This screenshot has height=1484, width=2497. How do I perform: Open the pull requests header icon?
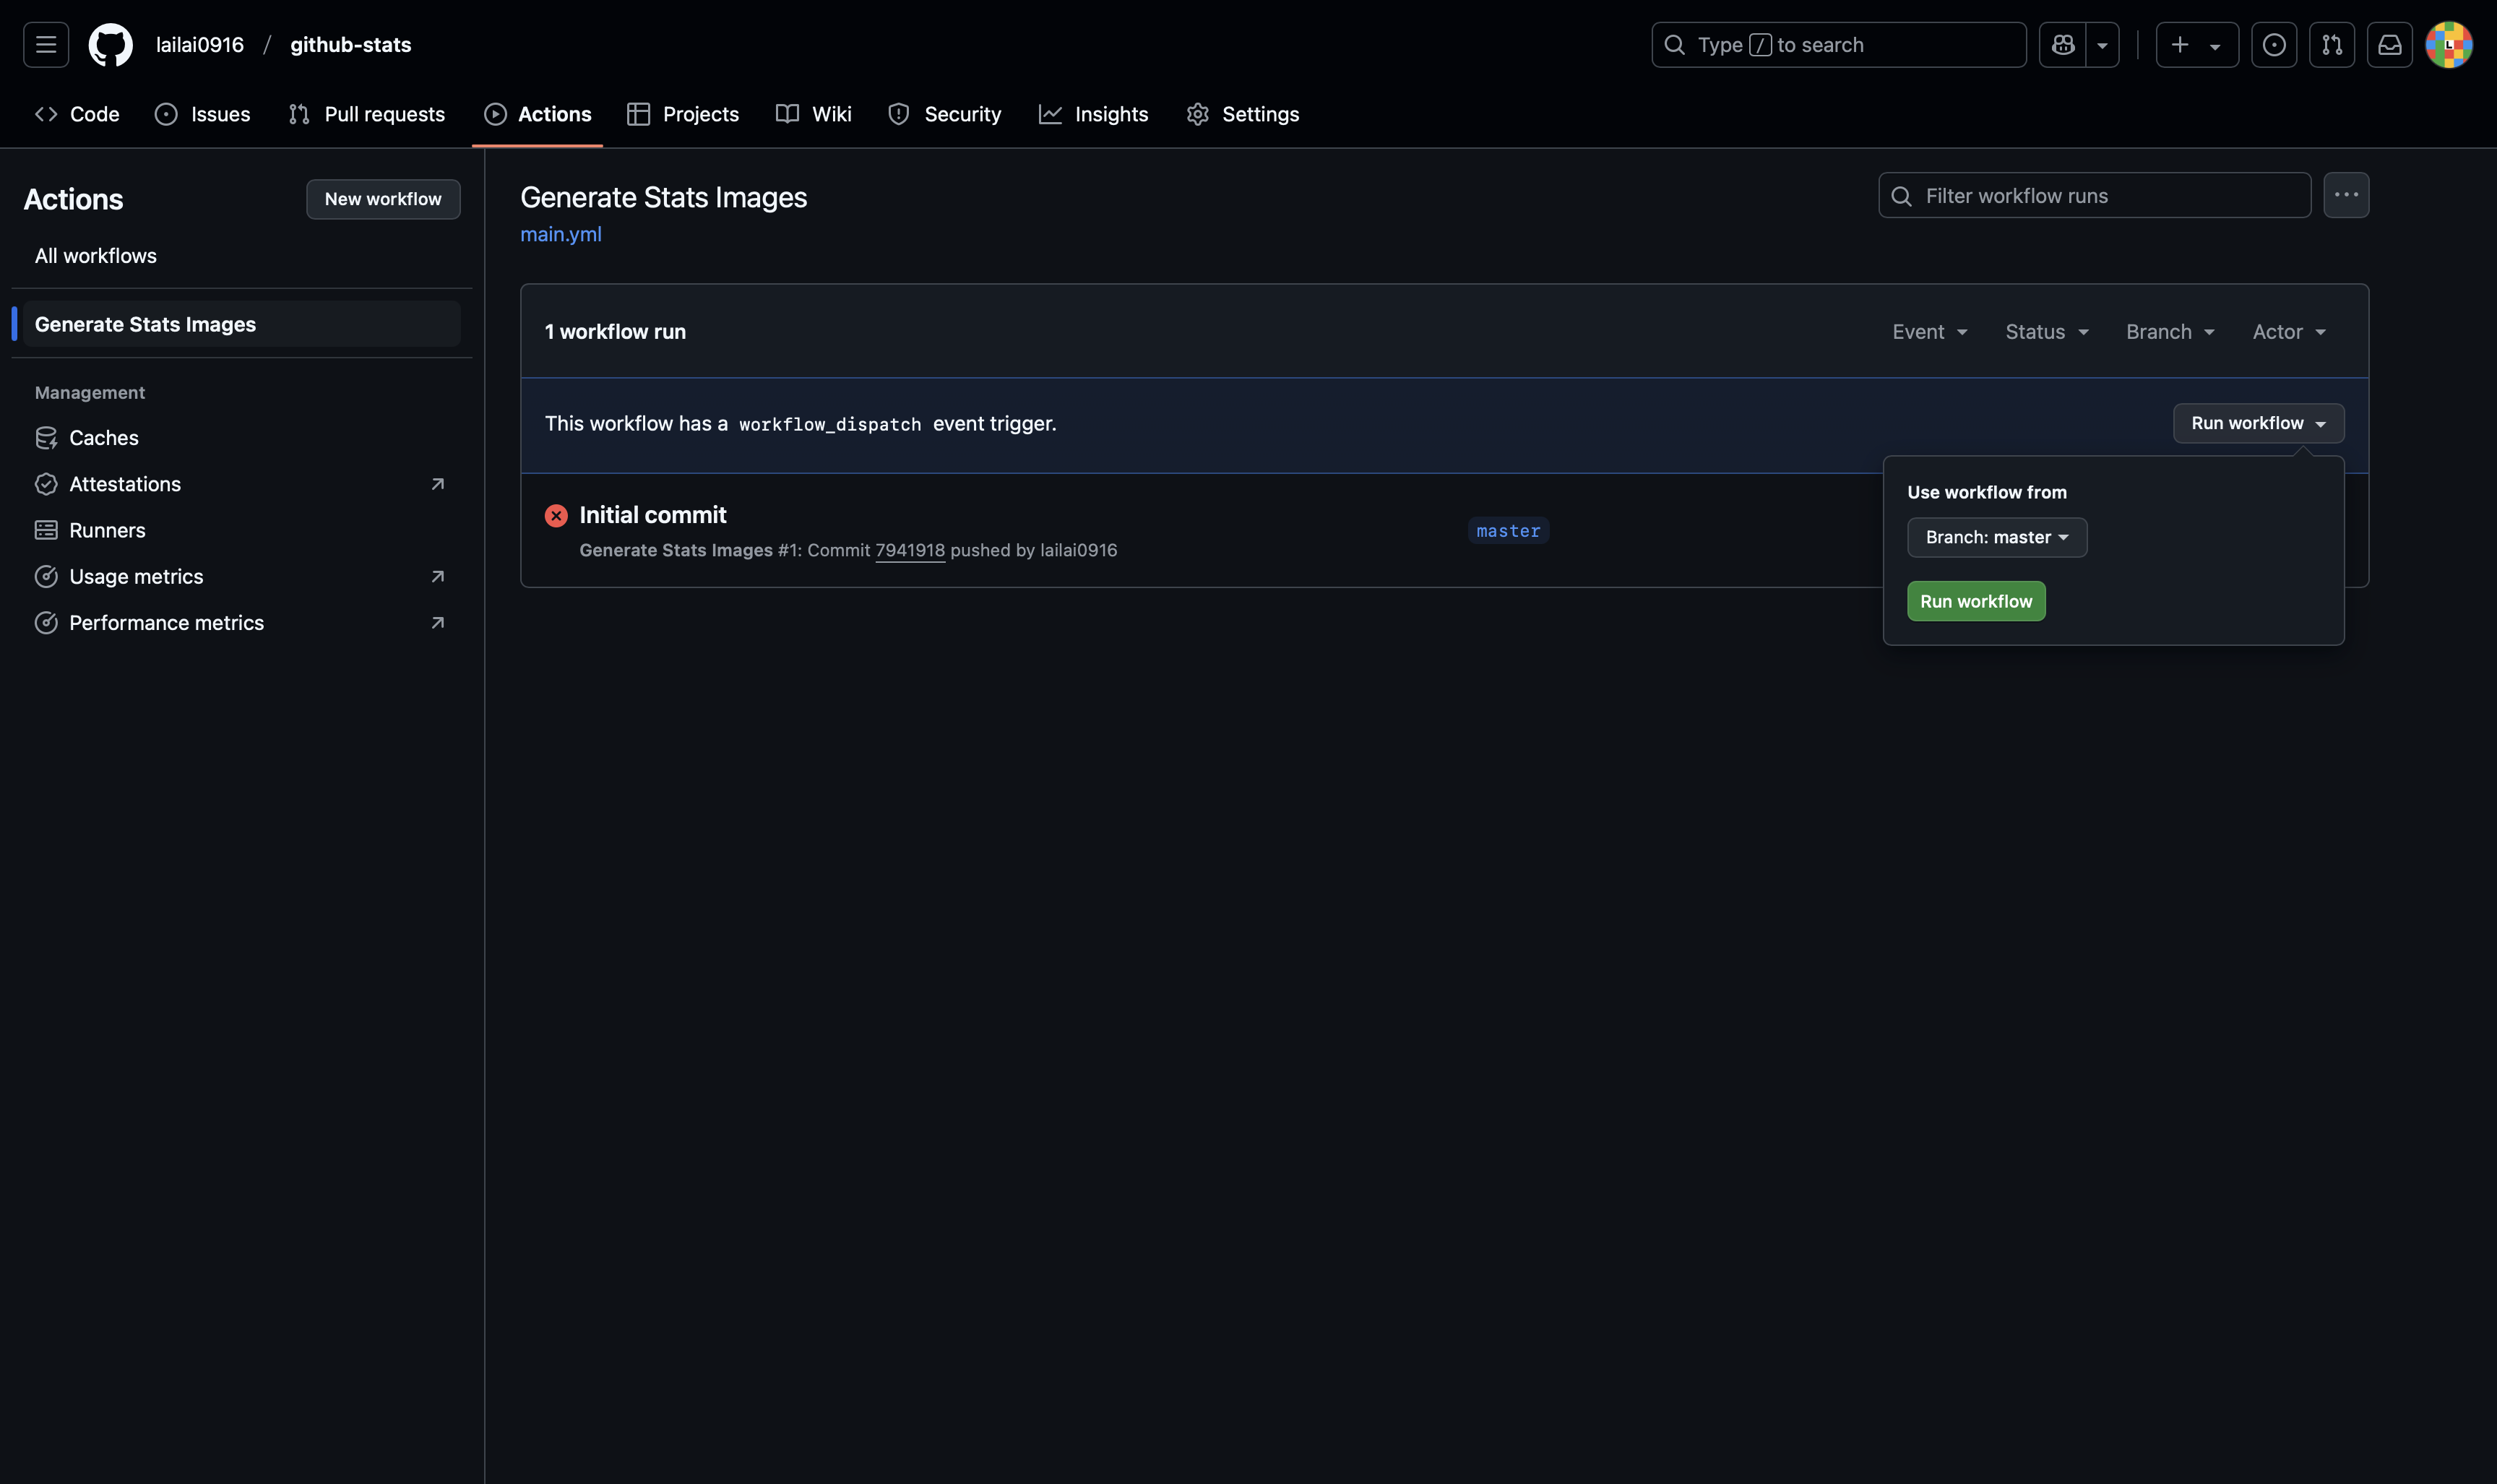[2331, 45]
